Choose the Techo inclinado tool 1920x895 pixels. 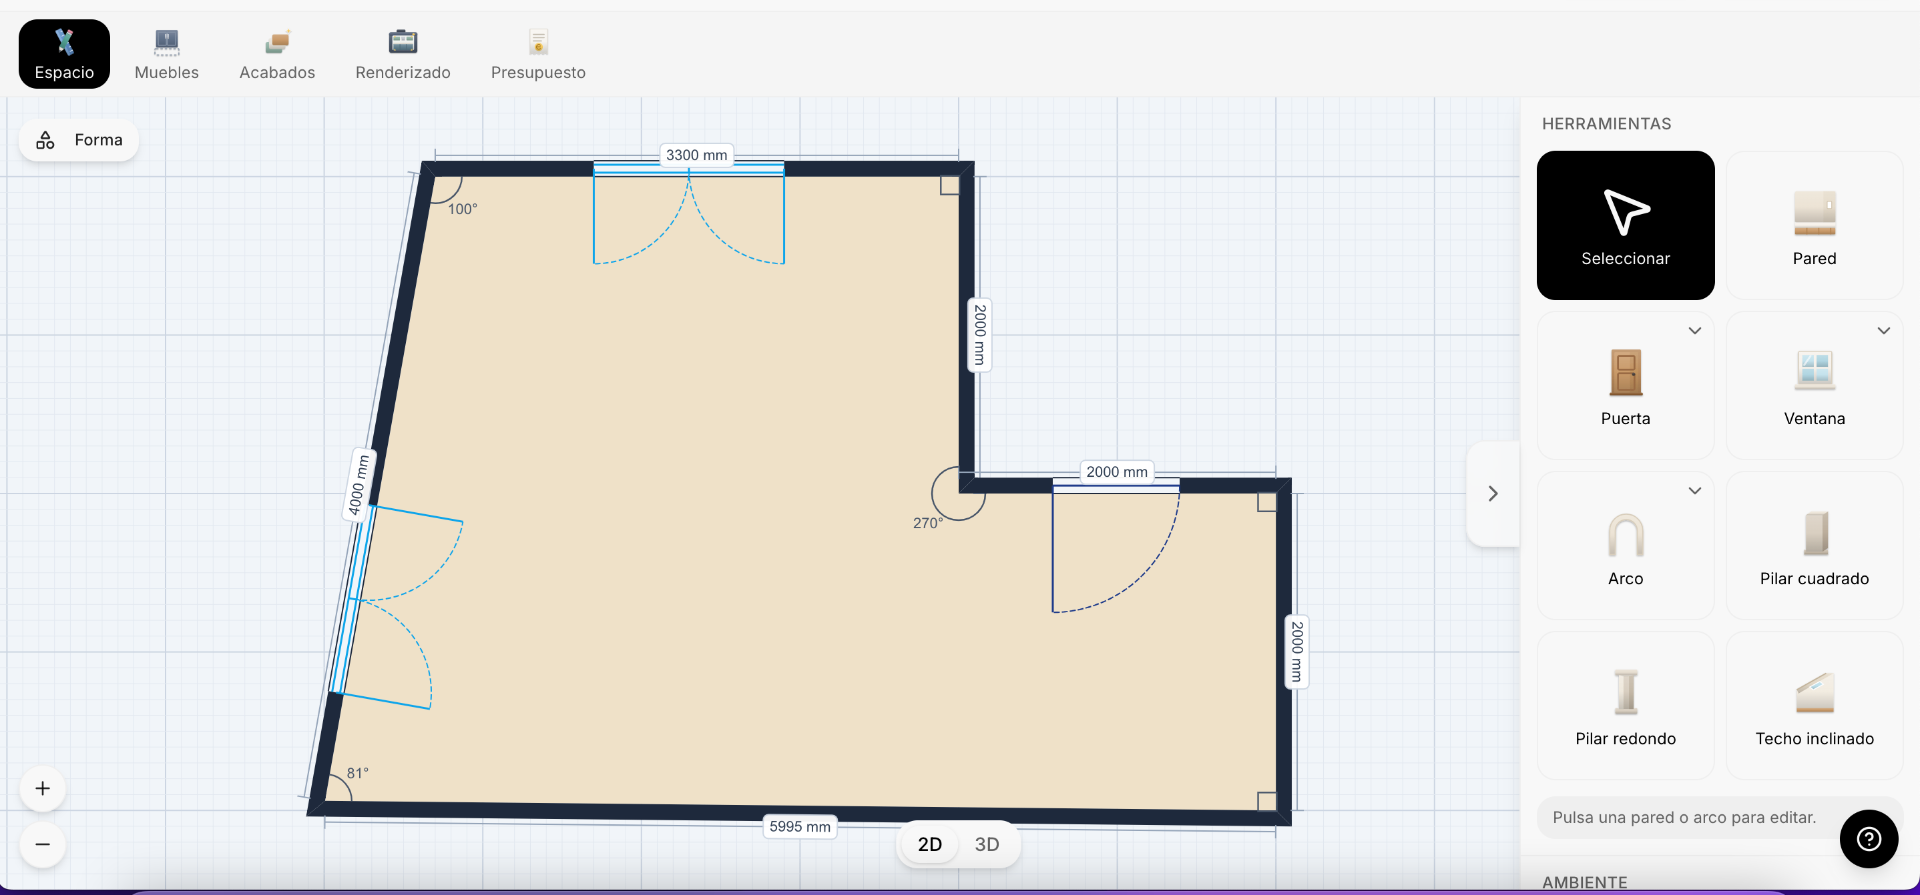1814,706
